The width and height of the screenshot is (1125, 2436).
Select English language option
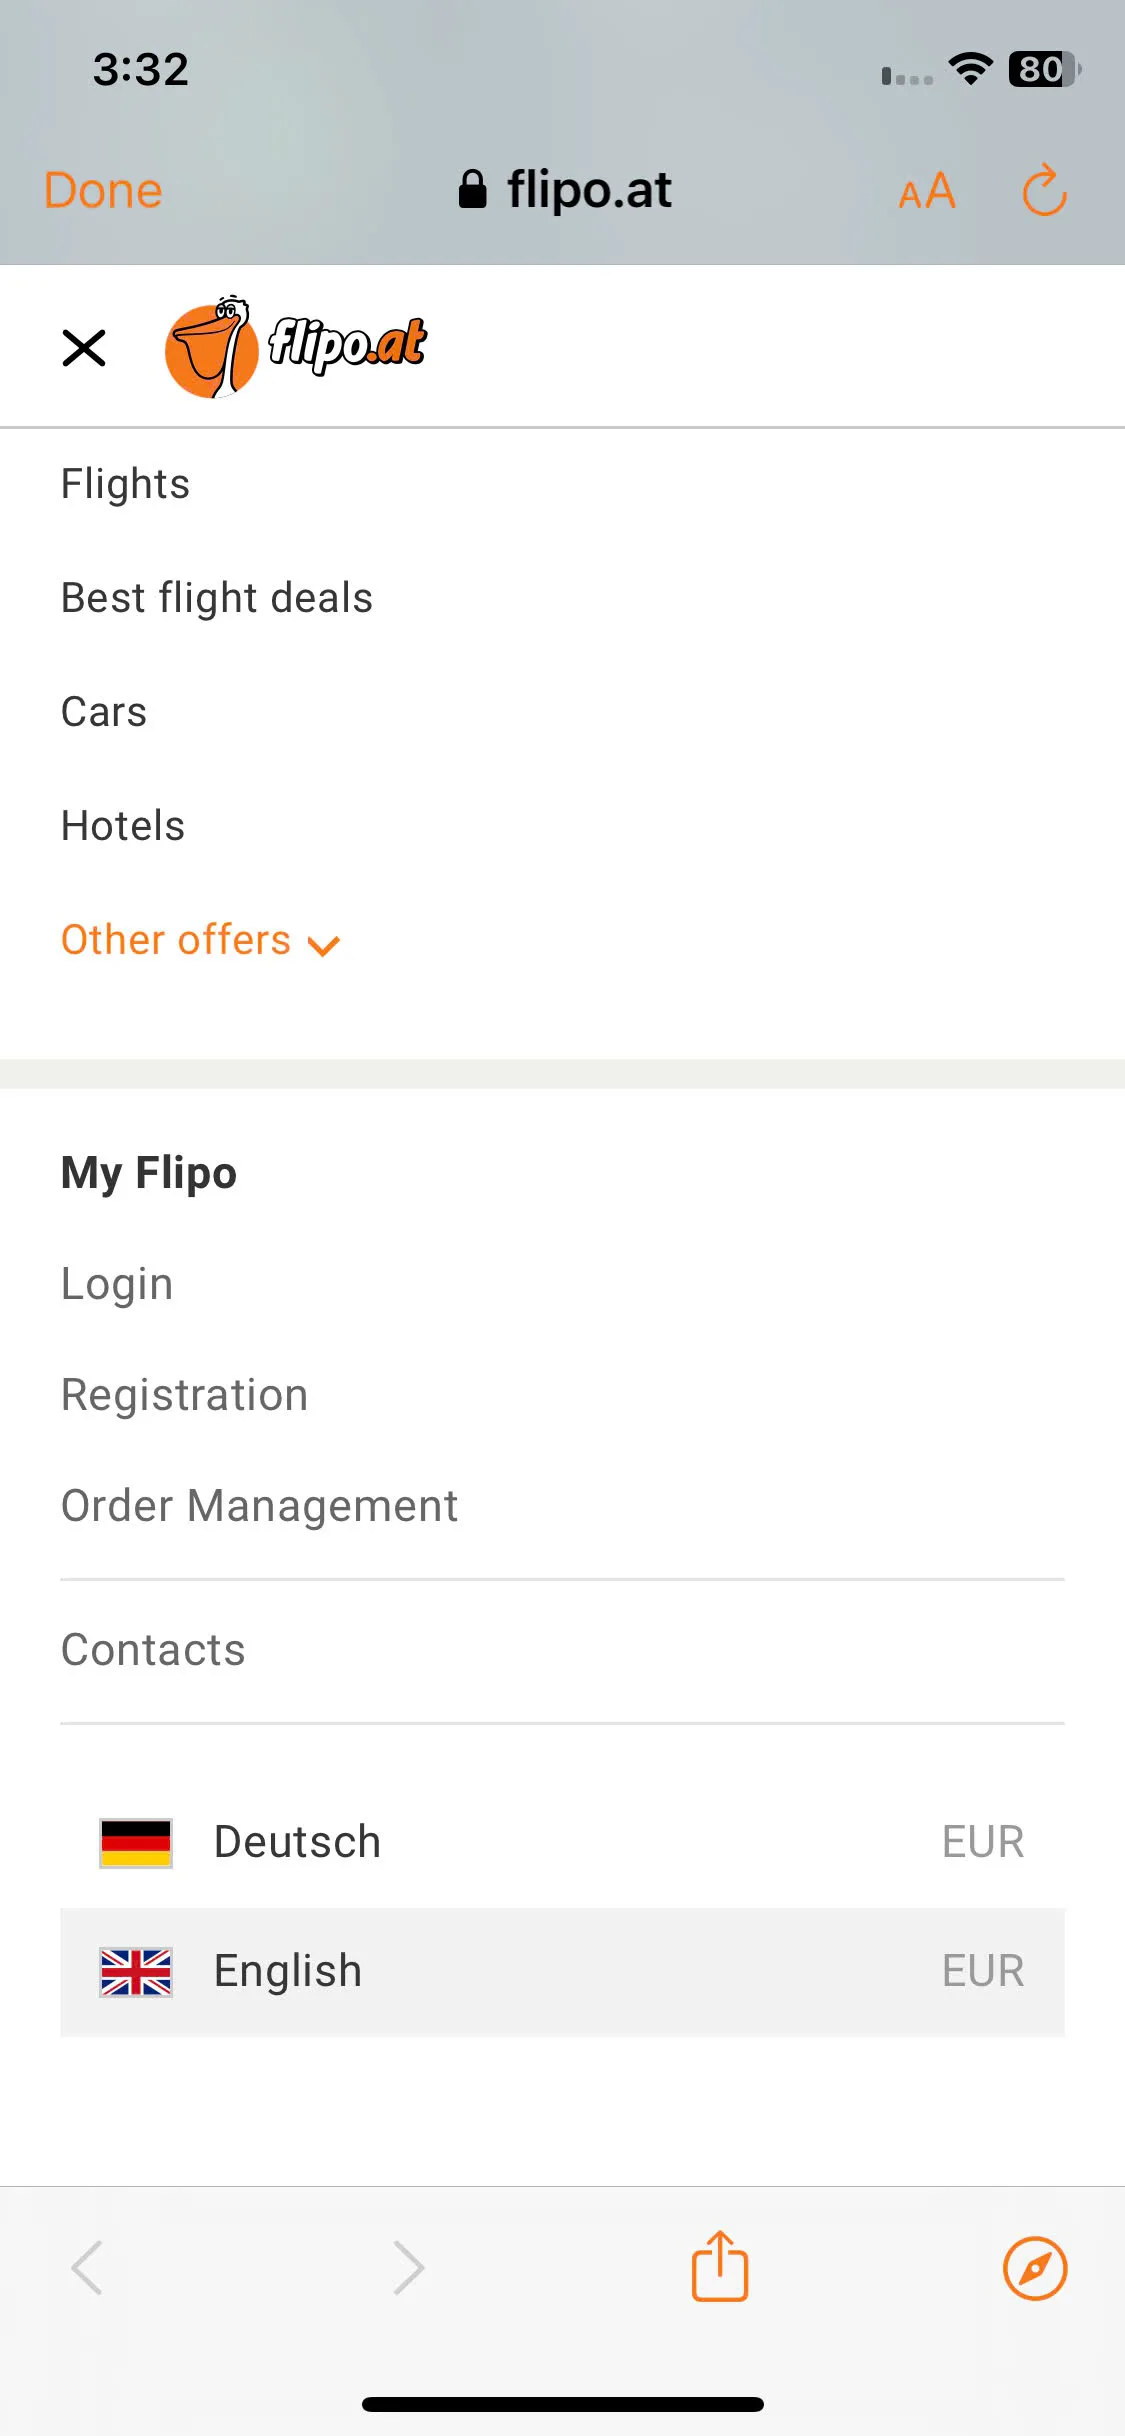[562, 1972]
